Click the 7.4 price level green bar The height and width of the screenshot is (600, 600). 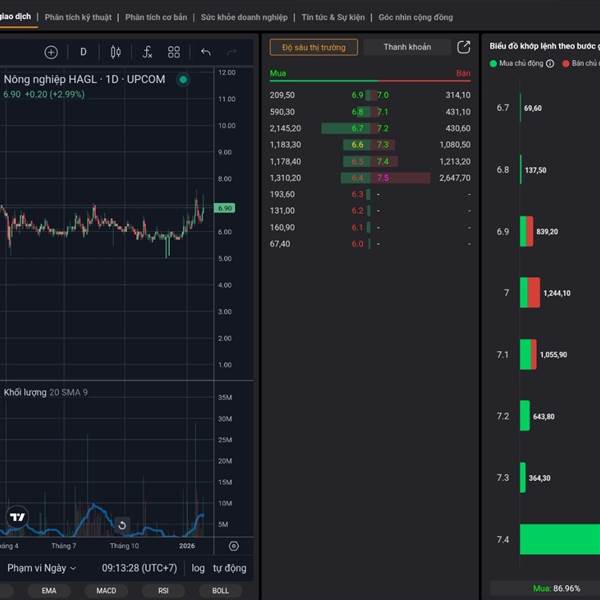(x=560, y=539)
